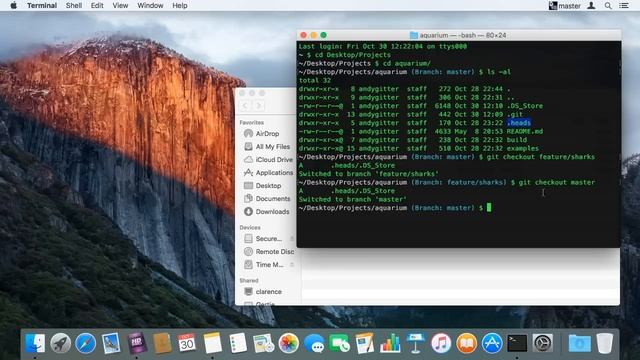
Task: Open View menu in menu bar
Action: 120,6
